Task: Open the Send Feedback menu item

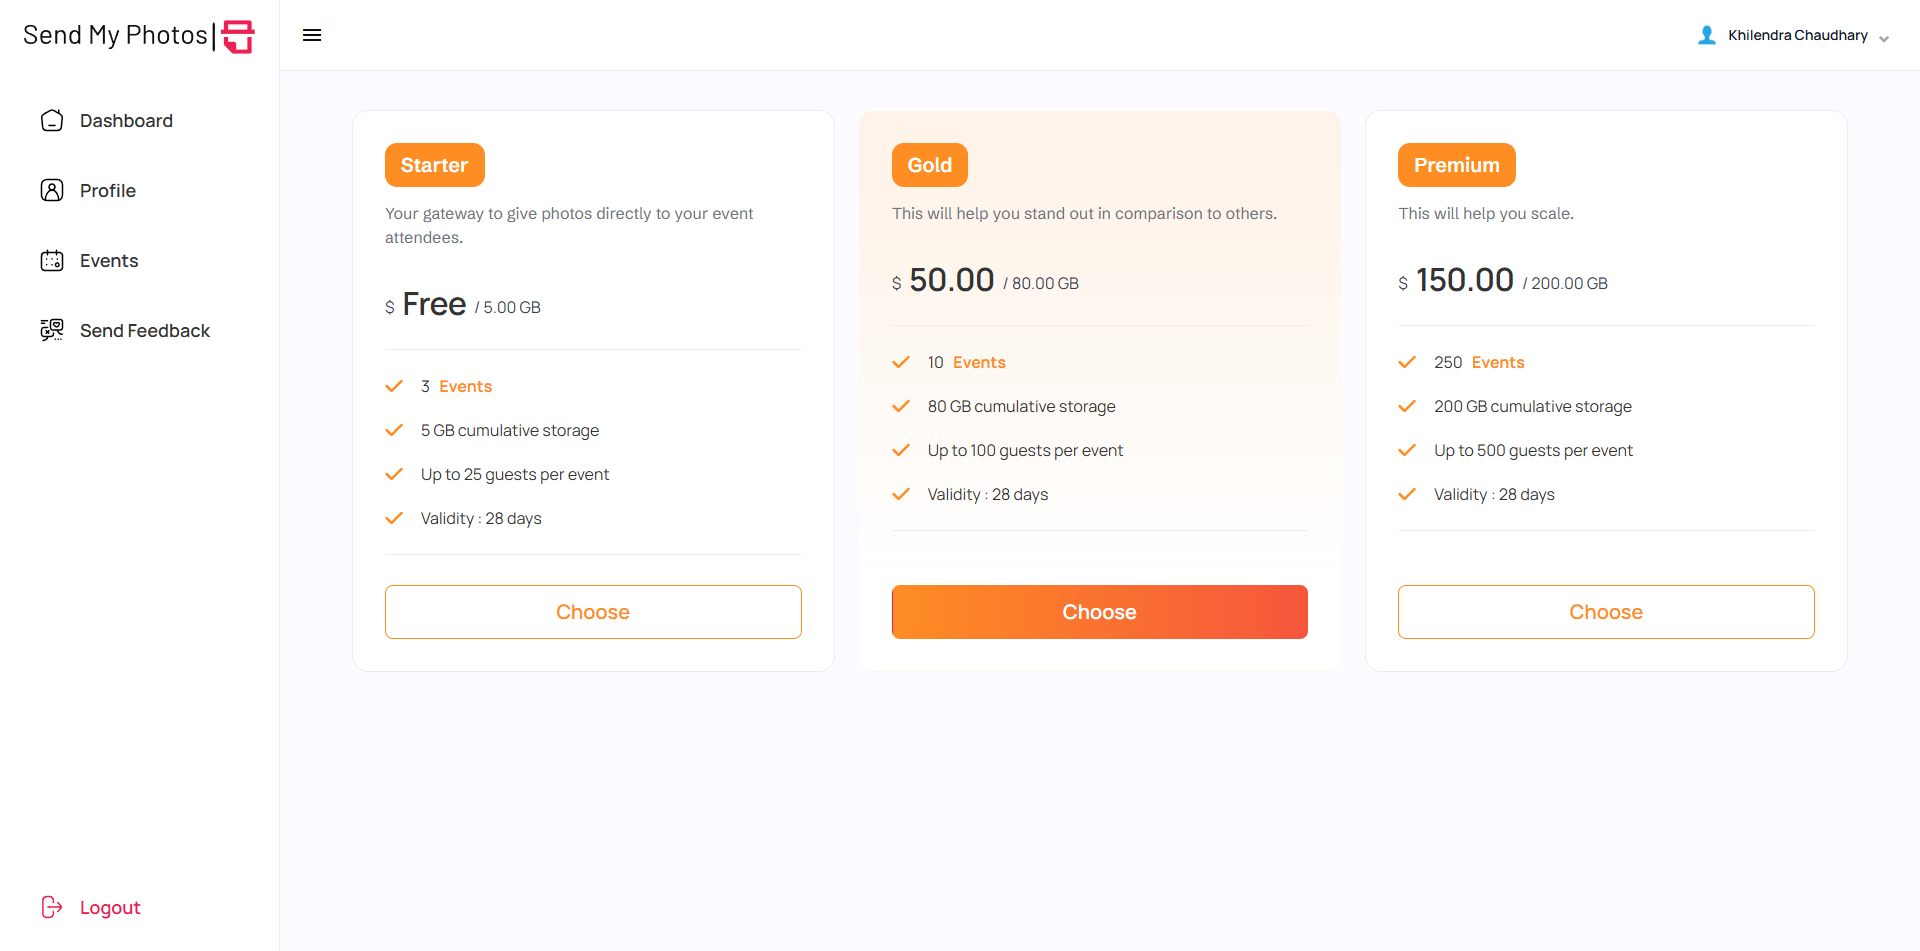Action: pyautogui.click(x=145, y=331)
